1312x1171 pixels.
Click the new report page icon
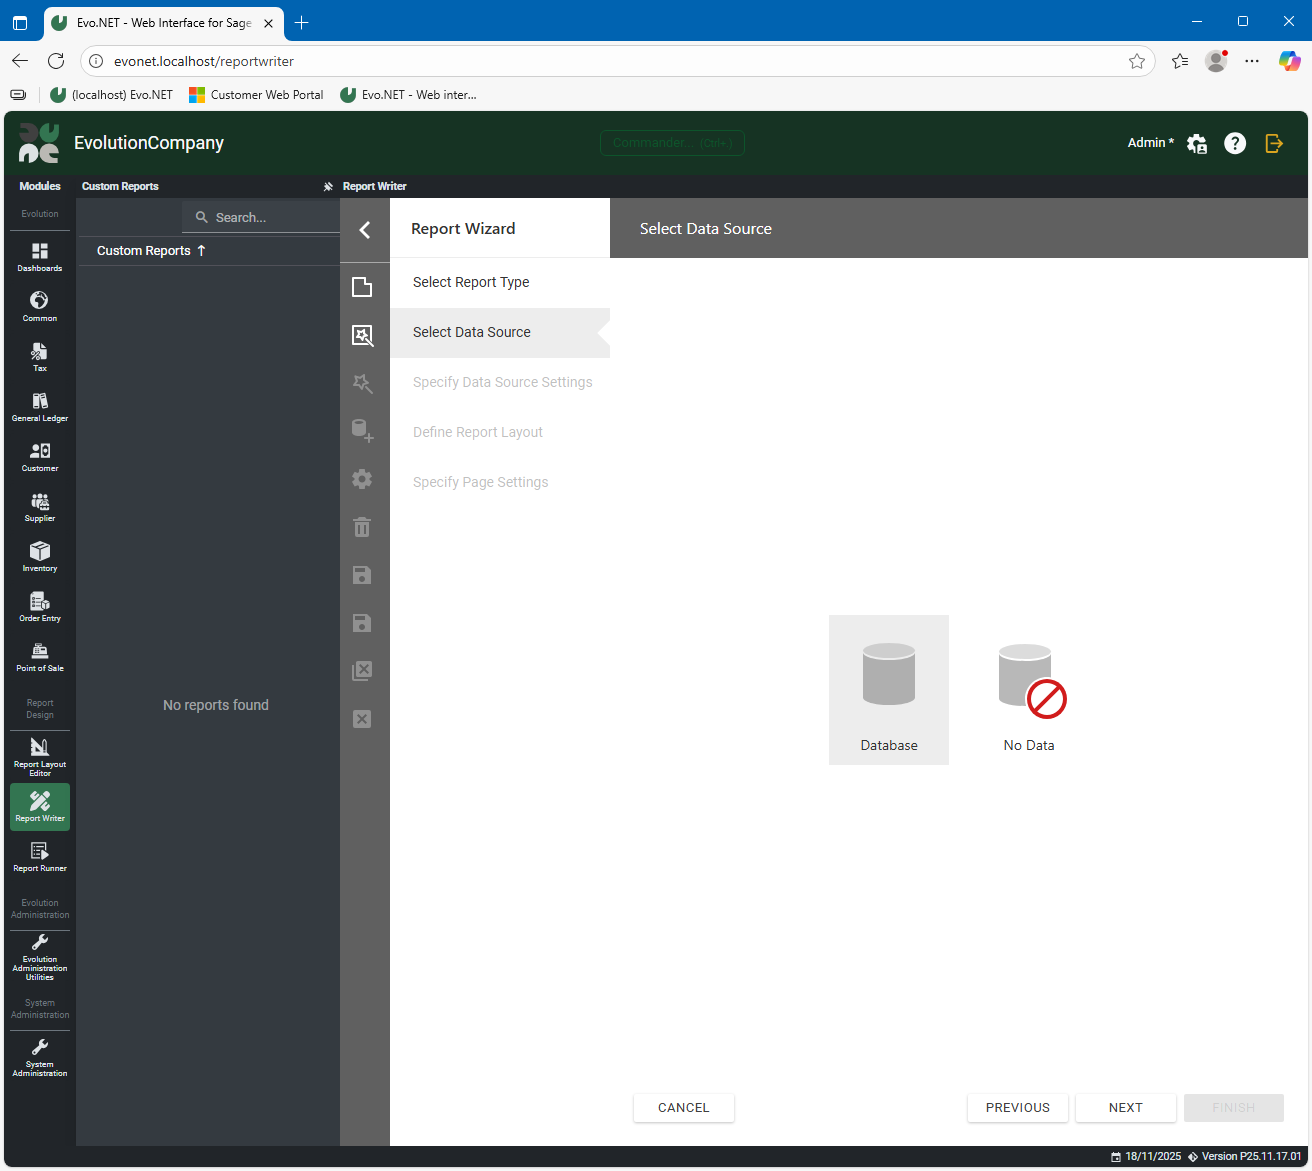point(362,288)
